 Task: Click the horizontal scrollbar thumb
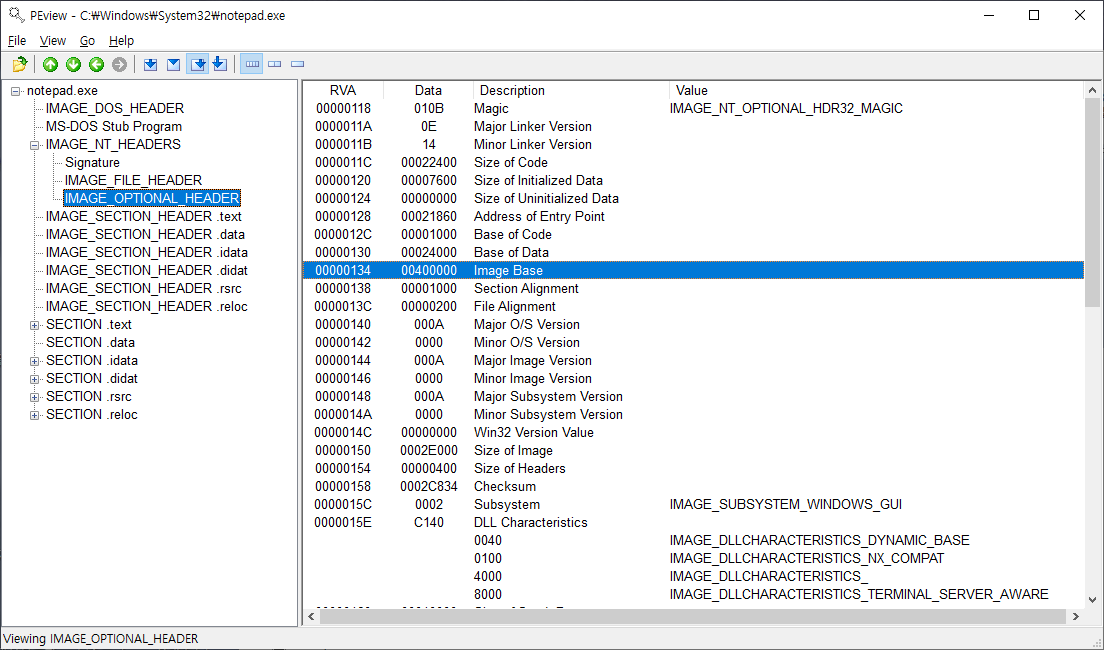click(693, 616)
